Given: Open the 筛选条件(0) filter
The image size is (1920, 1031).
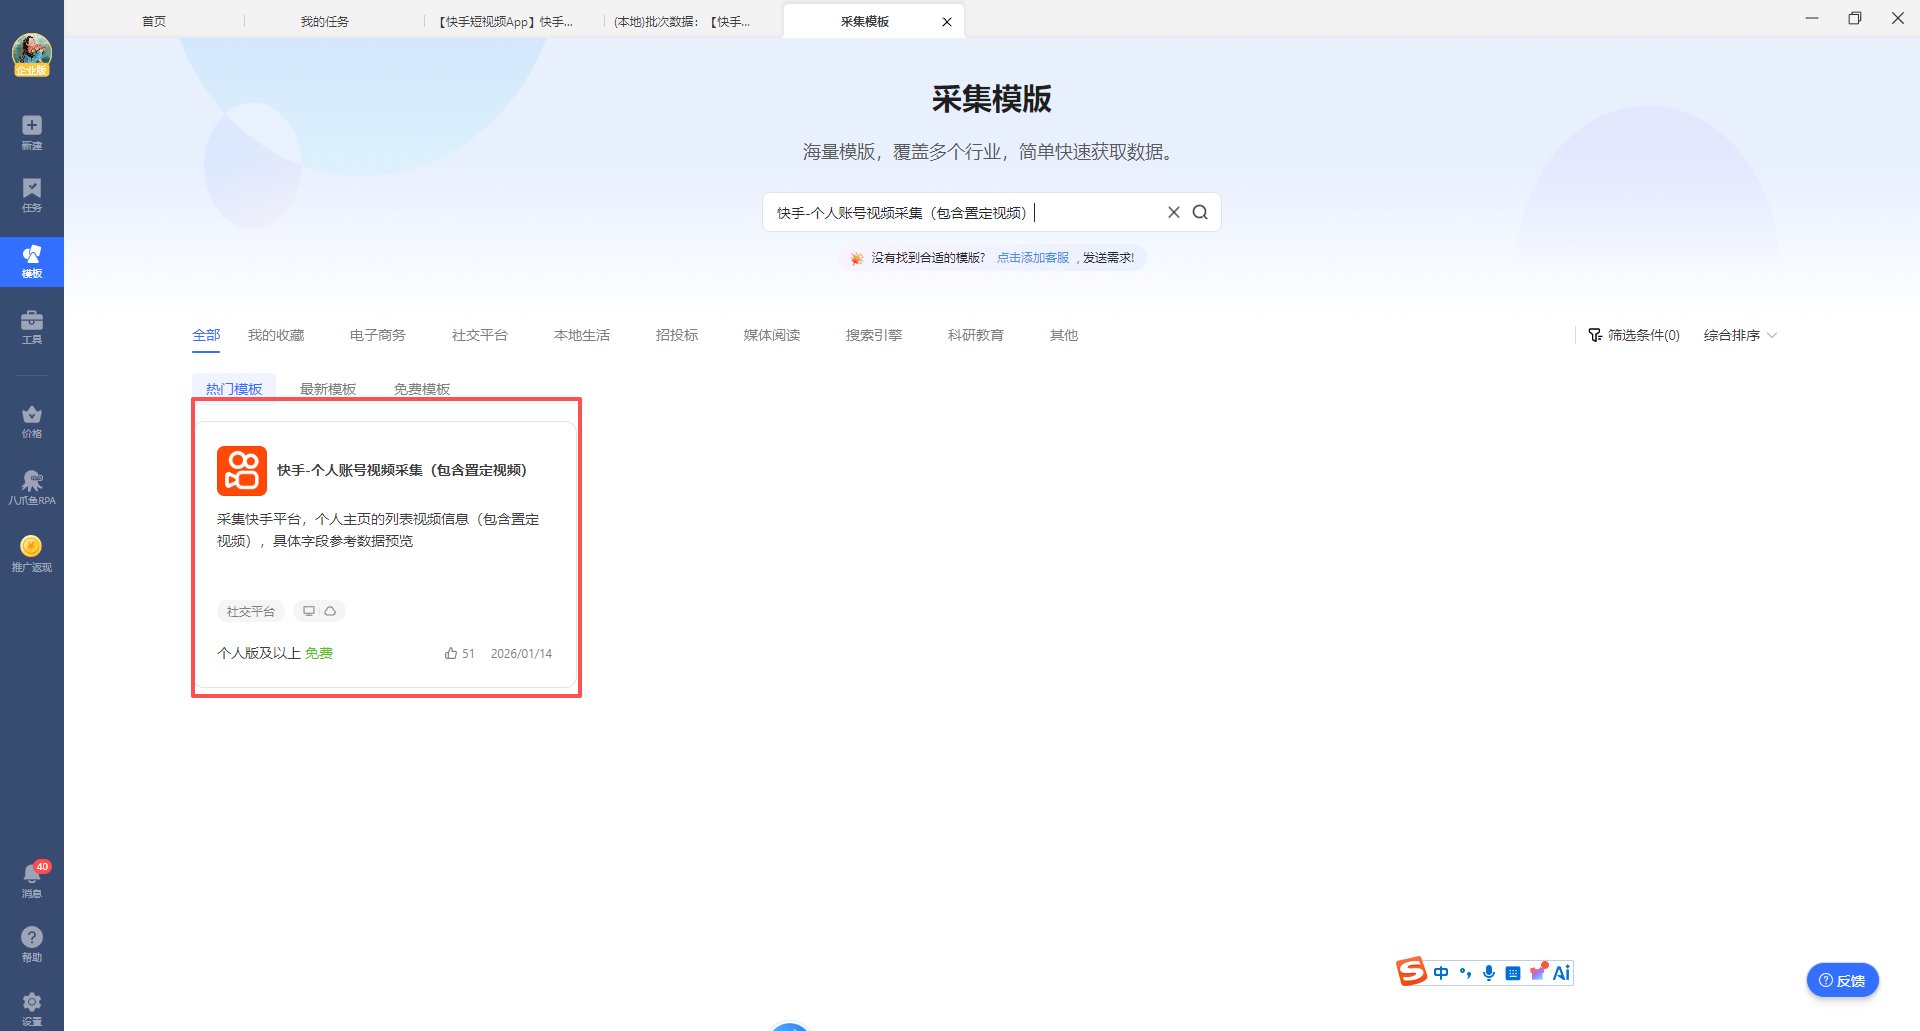Looking at the screenshot, I should (1634, 335).
